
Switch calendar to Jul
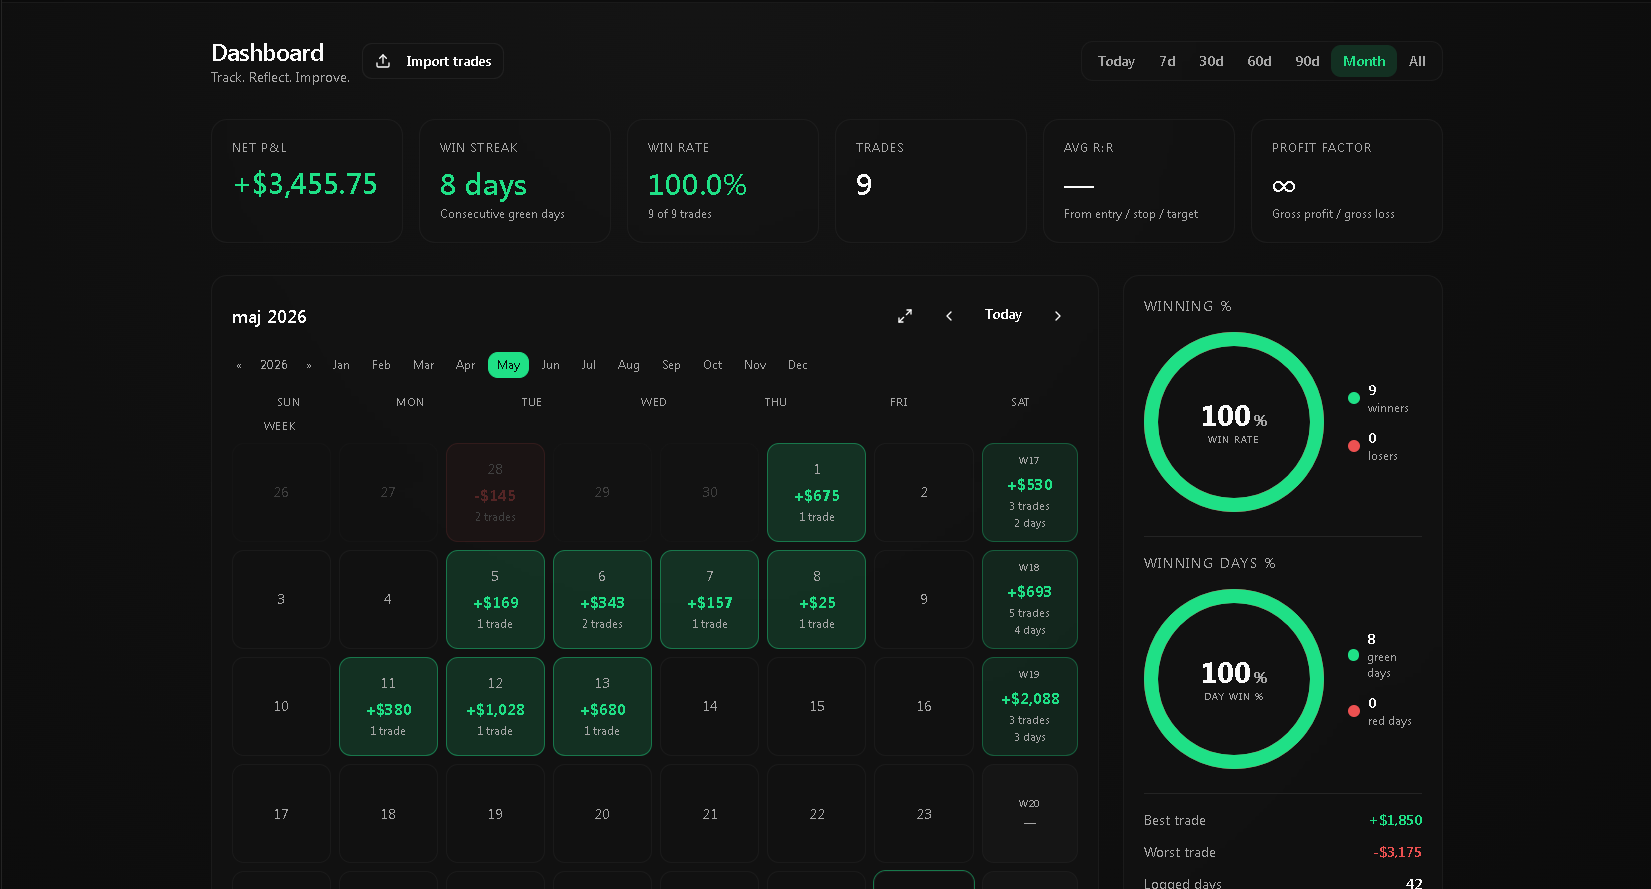(589, 365)
